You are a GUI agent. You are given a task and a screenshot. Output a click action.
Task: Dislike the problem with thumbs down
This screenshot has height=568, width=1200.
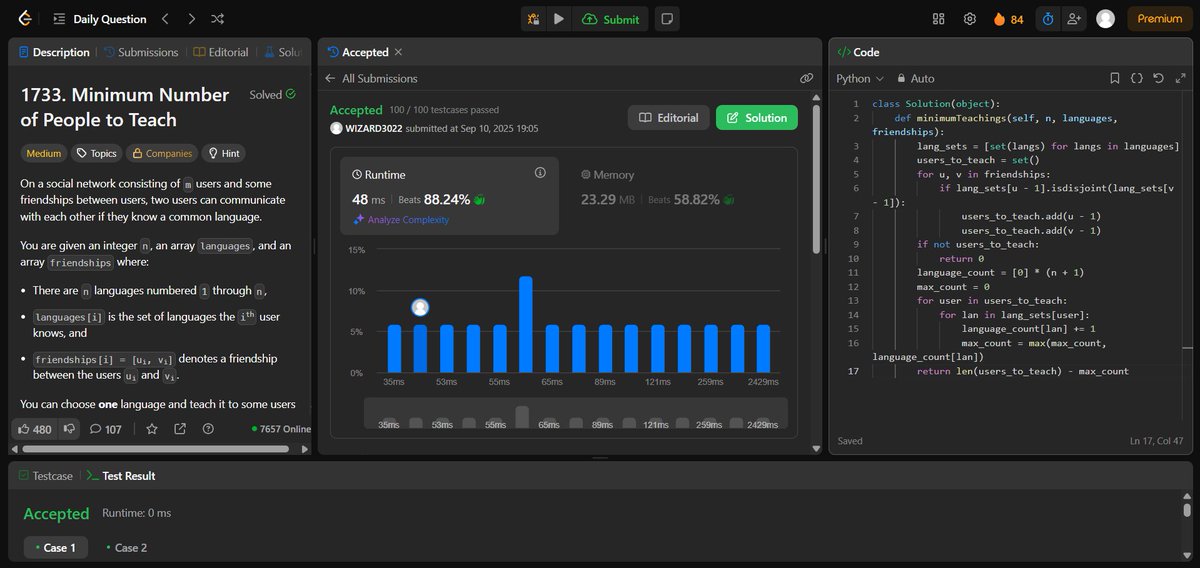coord(69,429)
